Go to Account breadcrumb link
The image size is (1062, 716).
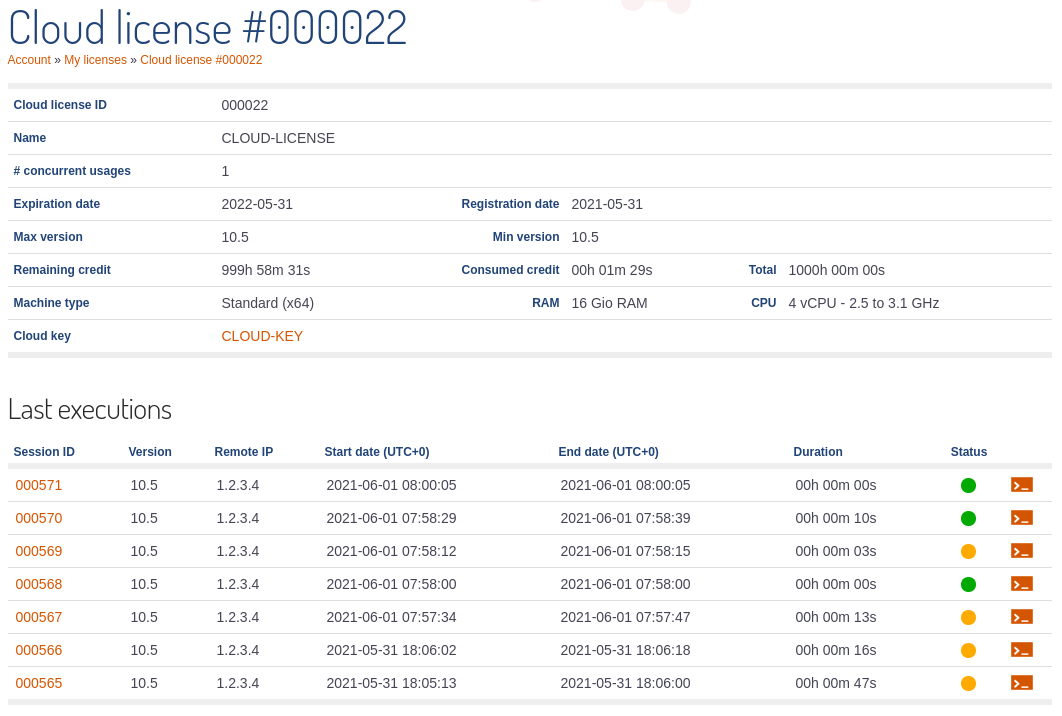point(29,60)
